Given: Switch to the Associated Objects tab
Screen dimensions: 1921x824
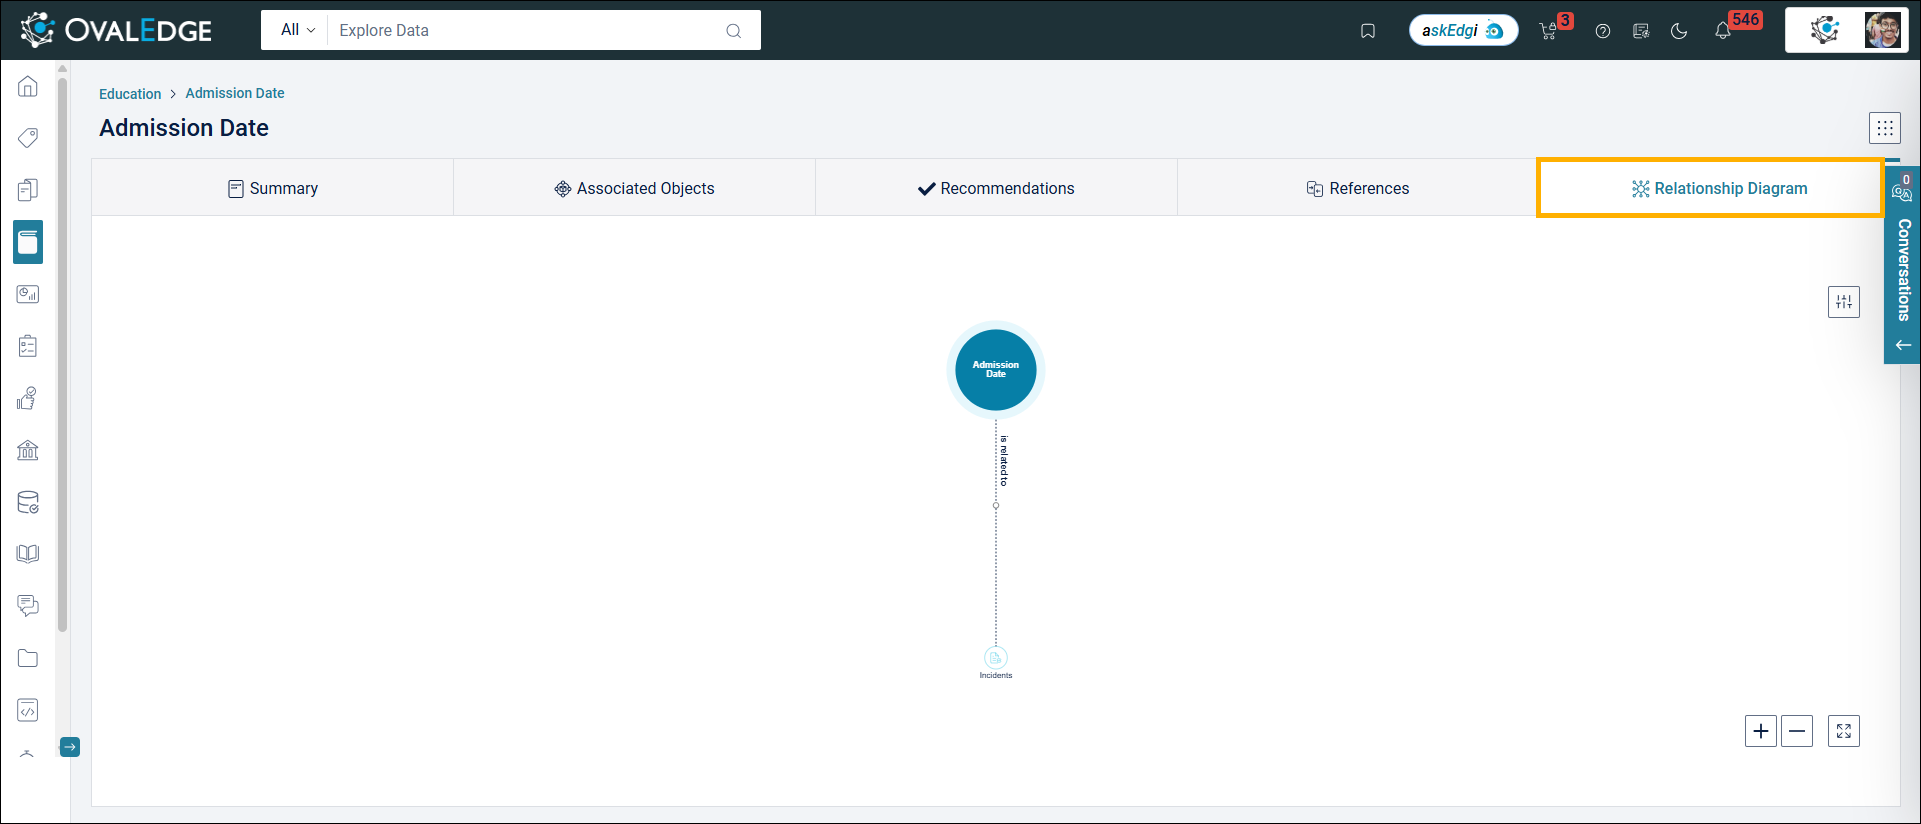Looking at the screenshot, I should point(635,188).
